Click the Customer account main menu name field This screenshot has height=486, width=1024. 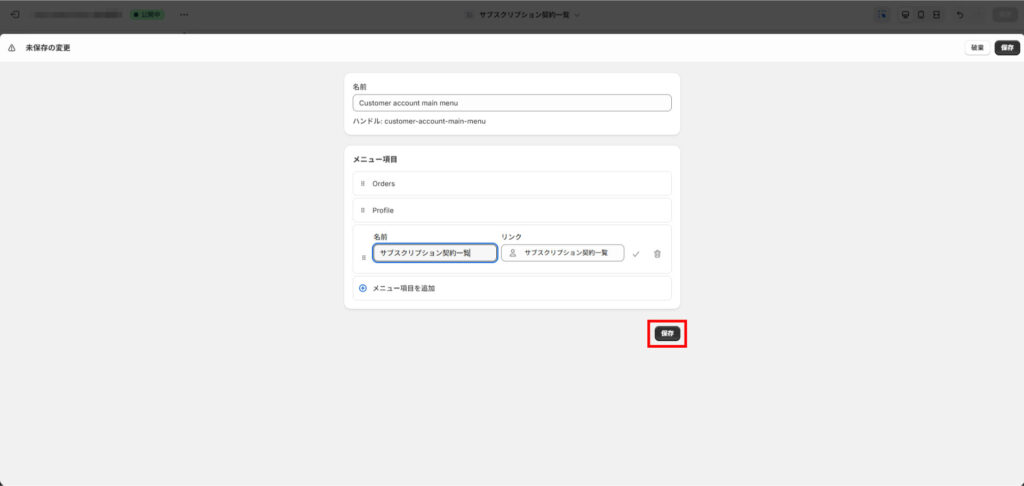[x=512, y=103]
